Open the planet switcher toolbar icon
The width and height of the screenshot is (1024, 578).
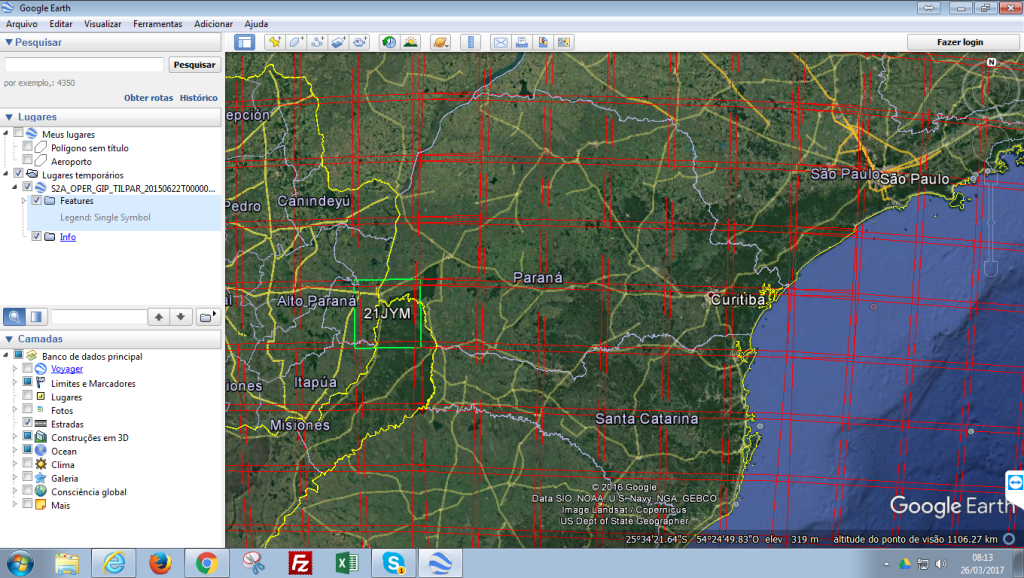[440, 42]
